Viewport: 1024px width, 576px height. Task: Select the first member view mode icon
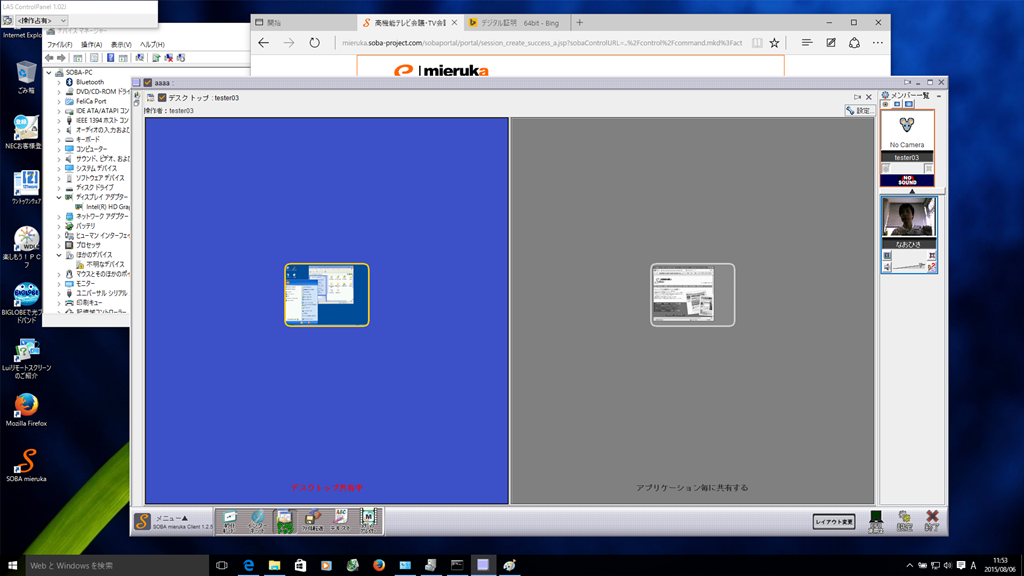(x=886, y=104)
